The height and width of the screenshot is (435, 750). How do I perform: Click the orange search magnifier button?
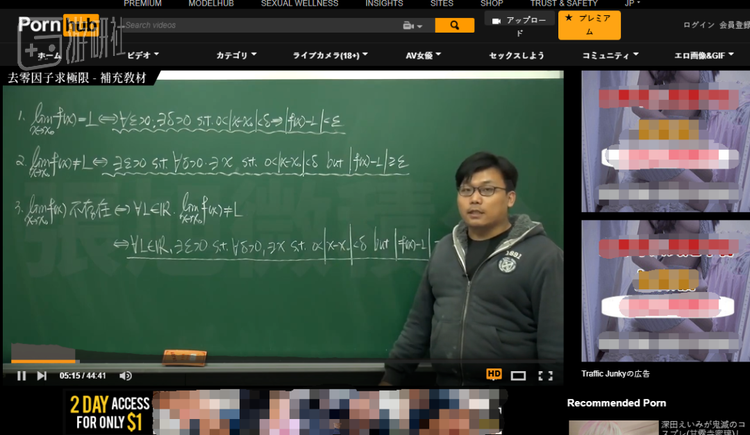click(455, 25)
